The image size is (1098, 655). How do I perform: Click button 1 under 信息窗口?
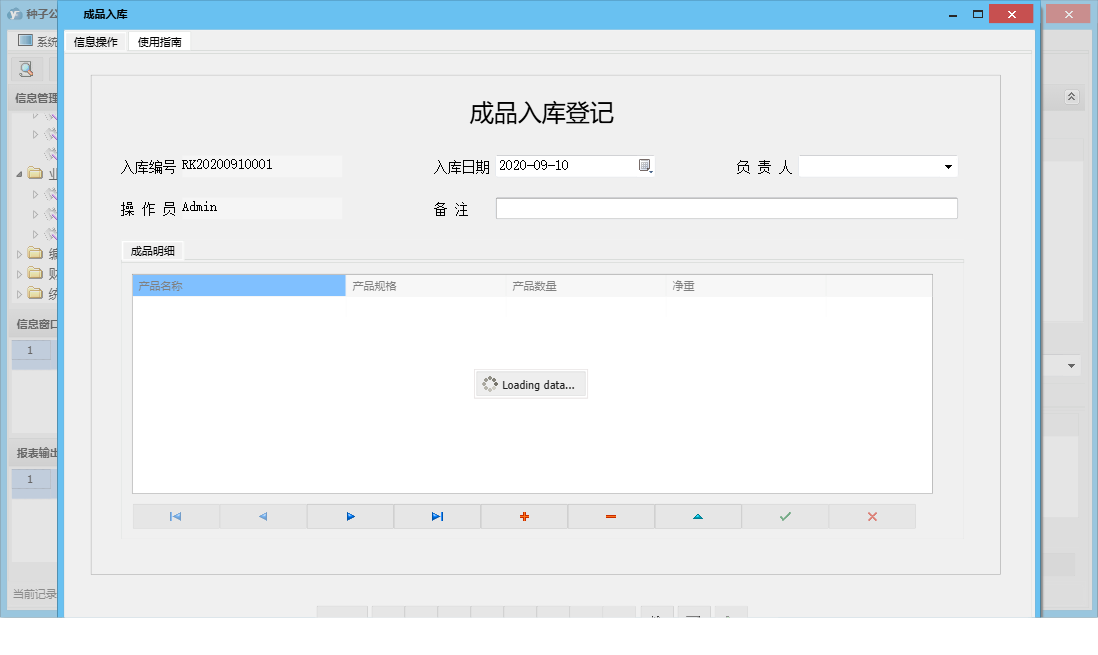(x=32, y=351)
